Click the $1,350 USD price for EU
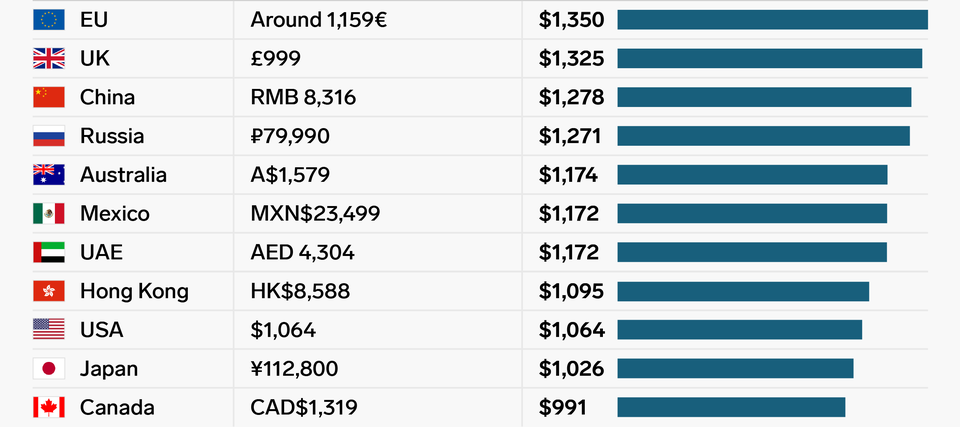Viewport: 960px width, 427px height. click(x=570, y=20)
